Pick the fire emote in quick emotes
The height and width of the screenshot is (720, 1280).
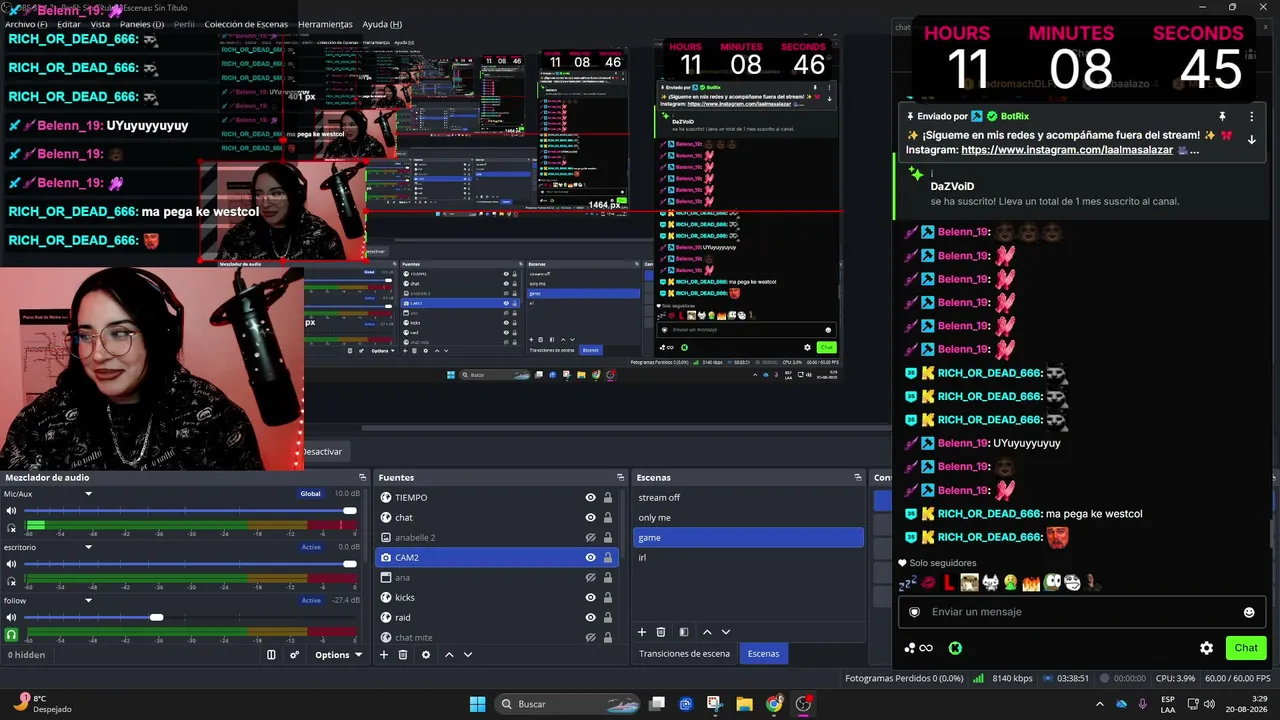click(1031, 582)
